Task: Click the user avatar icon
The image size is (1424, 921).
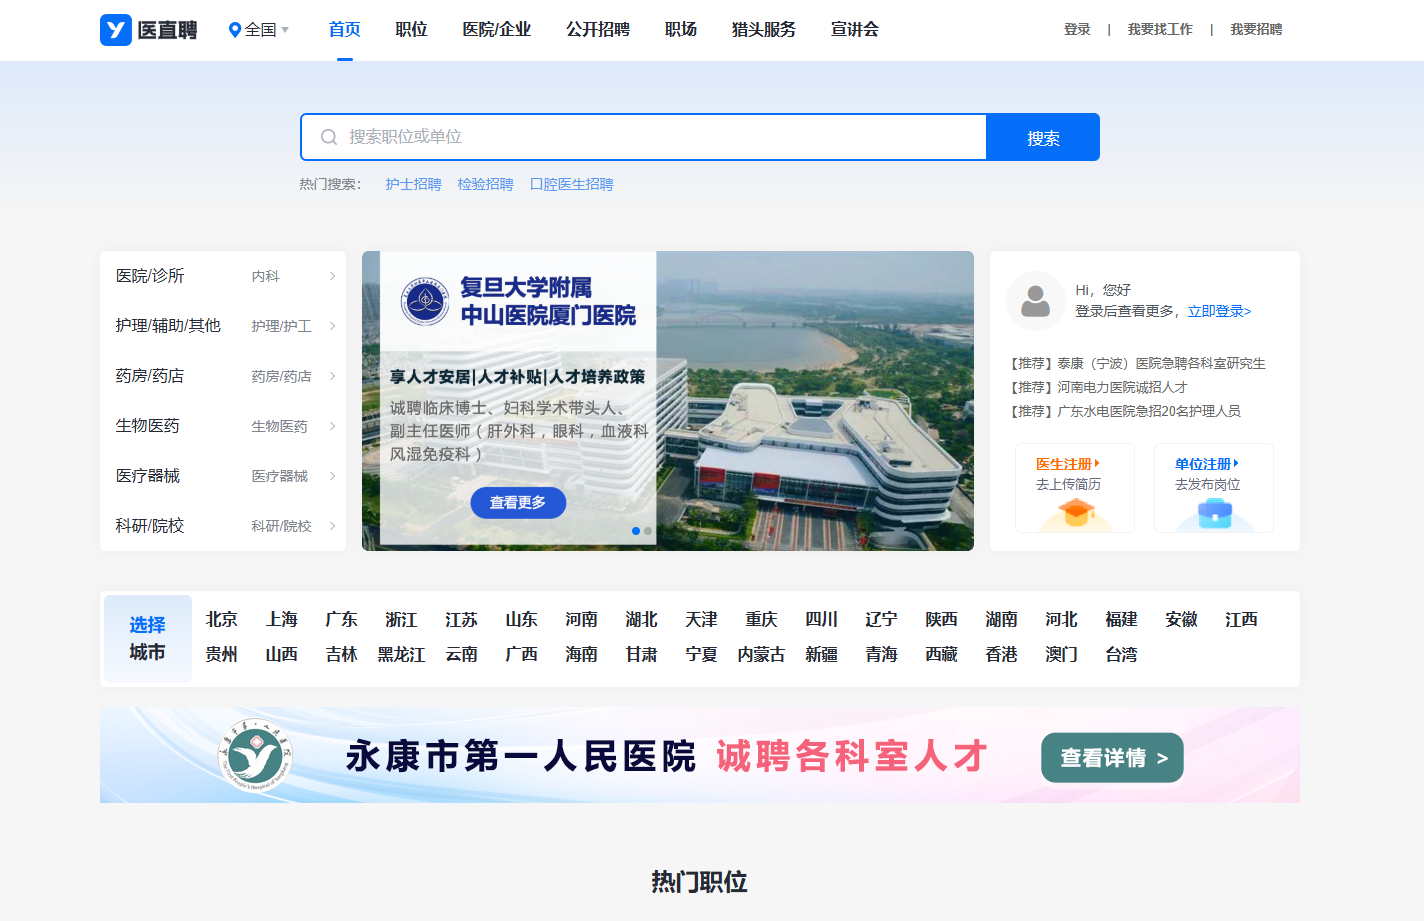Action: (1035, 301)
